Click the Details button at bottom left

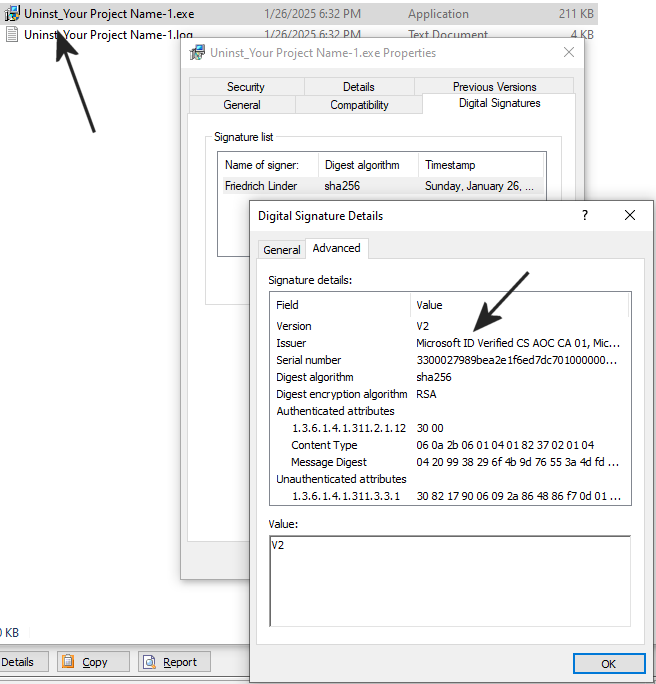click(x=17, y=662)
